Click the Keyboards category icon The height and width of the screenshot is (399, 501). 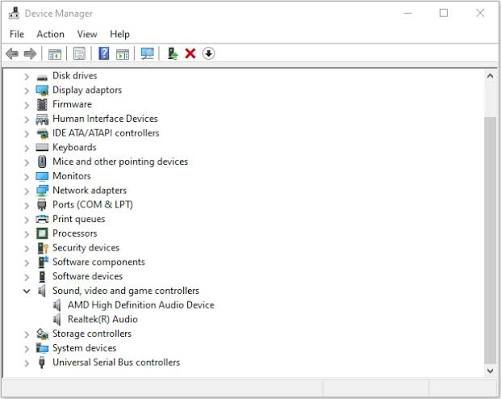42,147
